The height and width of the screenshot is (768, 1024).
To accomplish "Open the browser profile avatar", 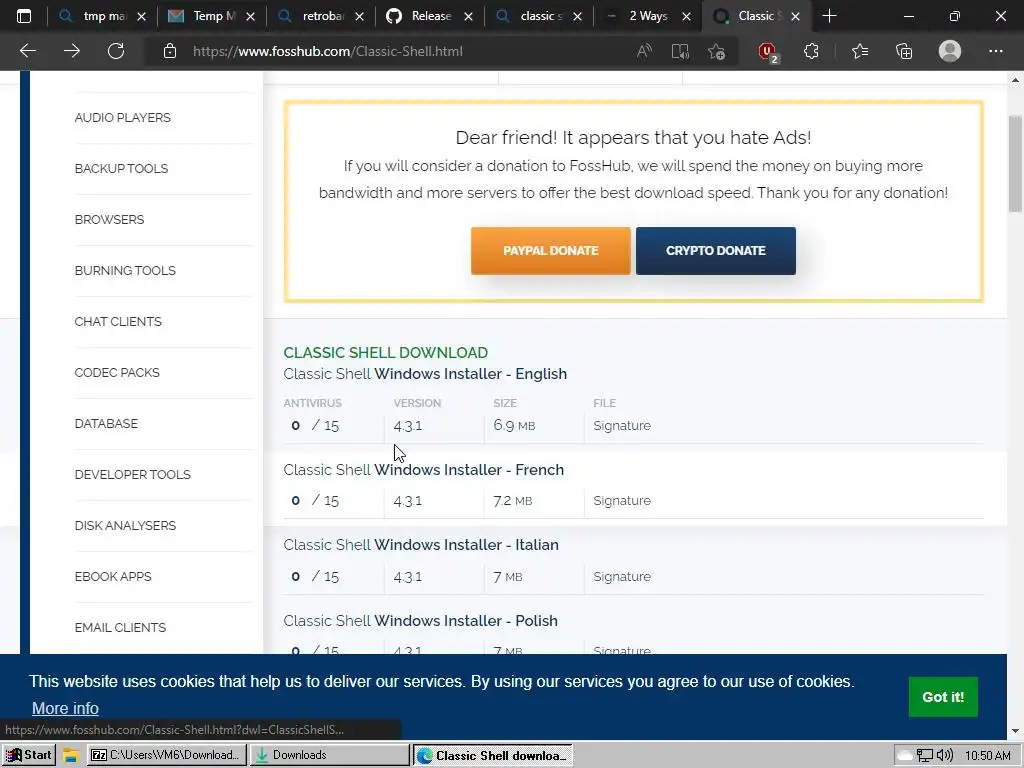I will 950,51.
